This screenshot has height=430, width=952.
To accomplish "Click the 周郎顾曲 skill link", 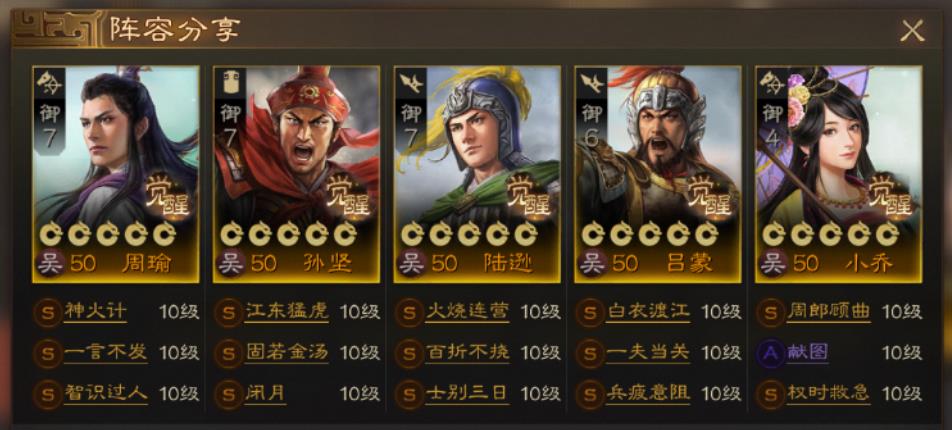I will click(x=828, y=312).
